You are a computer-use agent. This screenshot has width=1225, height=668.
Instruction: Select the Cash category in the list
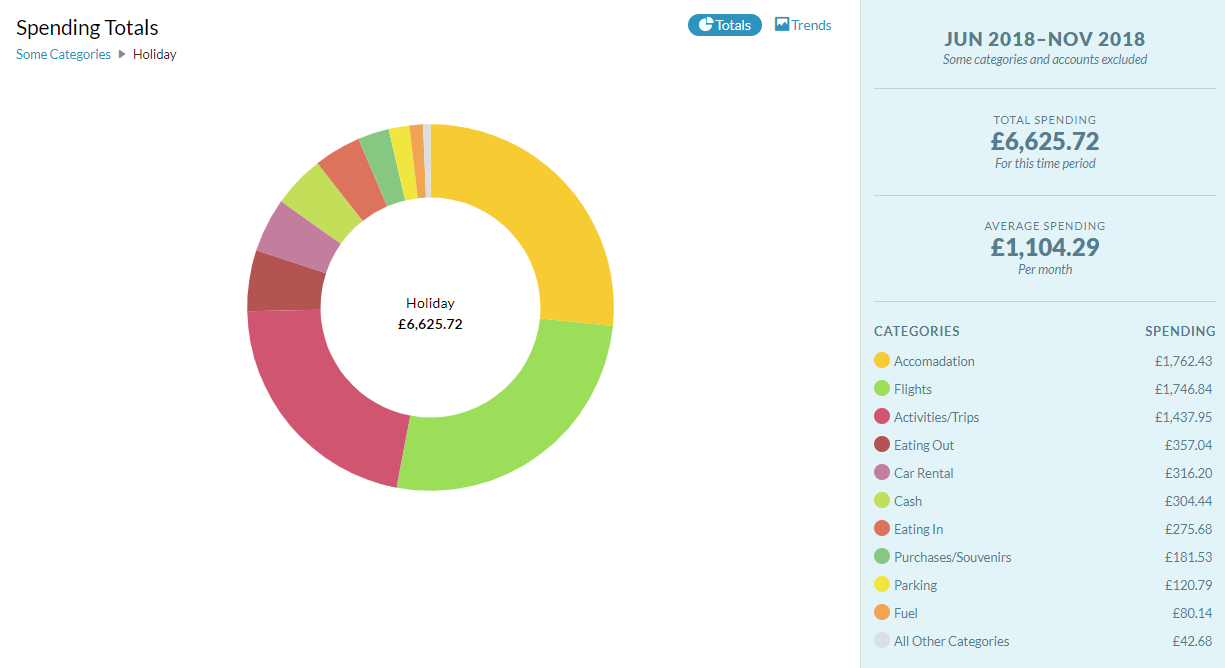click(x=1044, y=501)
